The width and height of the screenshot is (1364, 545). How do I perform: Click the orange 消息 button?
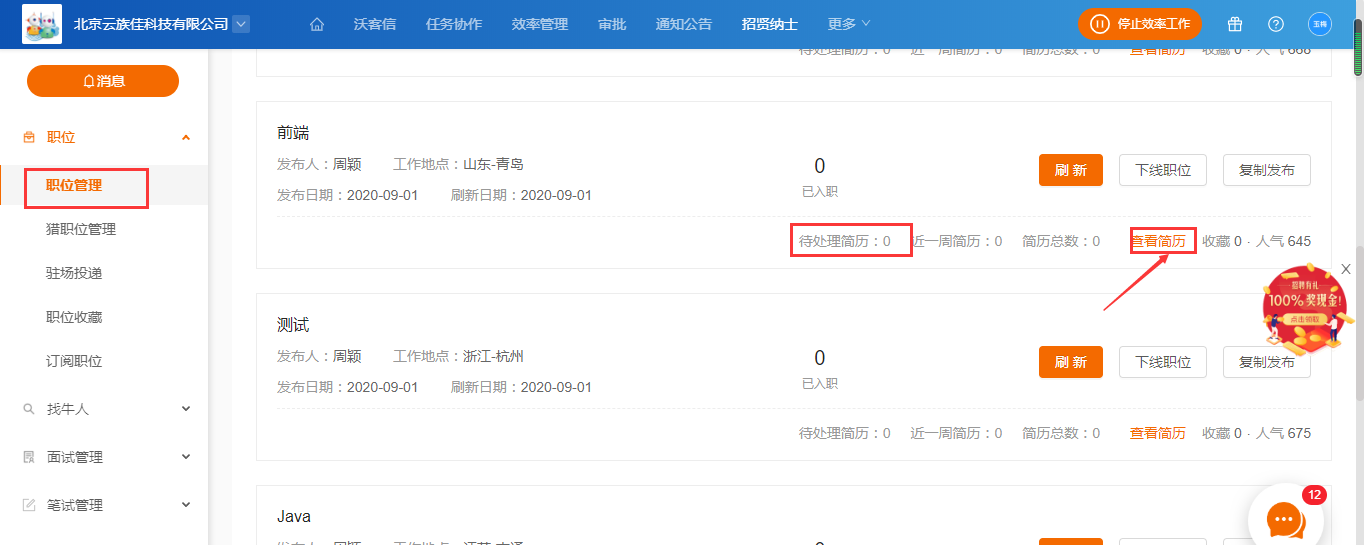(x=103, y=81)
